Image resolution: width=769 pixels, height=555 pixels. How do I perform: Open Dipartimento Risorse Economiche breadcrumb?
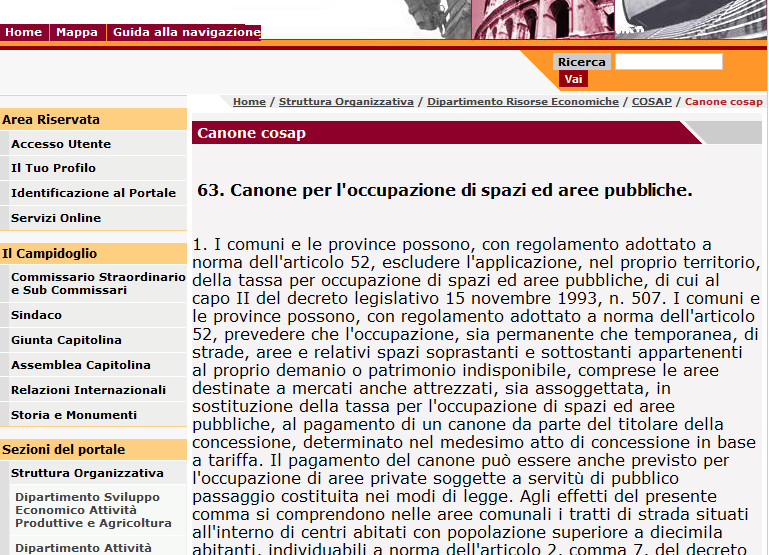(x=523, y=101)
